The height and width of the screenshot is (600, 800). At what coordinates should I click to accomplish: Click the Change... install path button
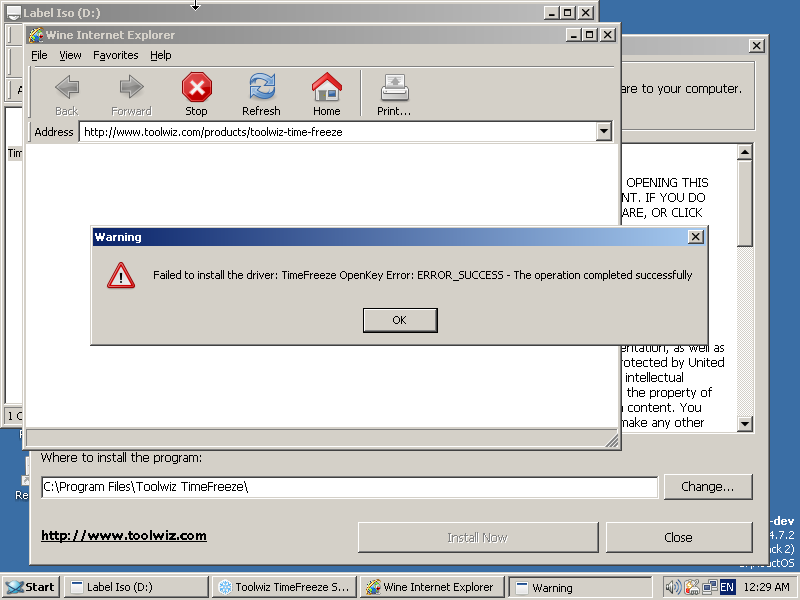pyautogui.click(x=708, y=487)
